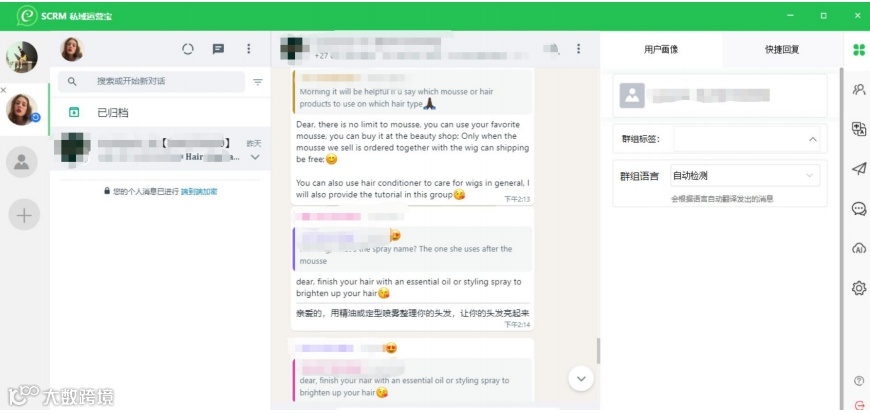Open the settings gear in right sidebar
Viewport: 870px width, 413px height.
point(858,288)
